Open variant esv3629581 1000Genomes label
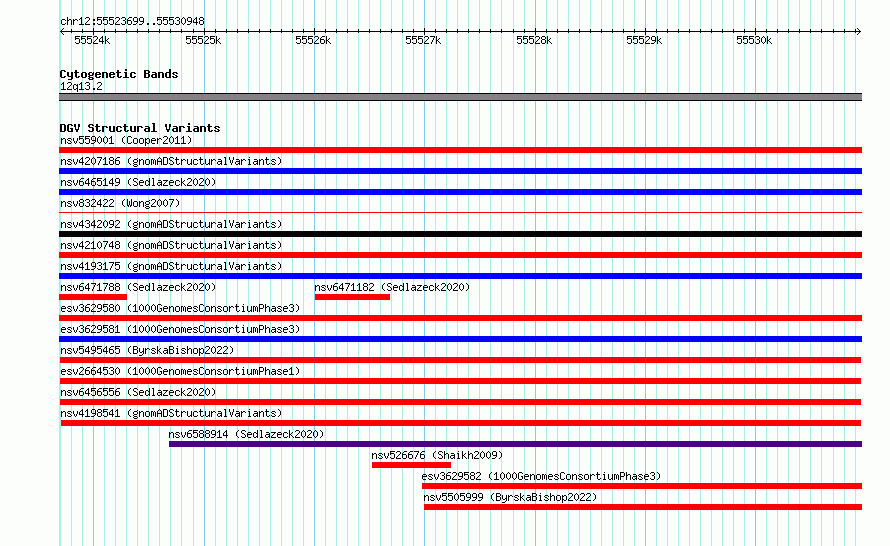890x546 pixels. 180,329
